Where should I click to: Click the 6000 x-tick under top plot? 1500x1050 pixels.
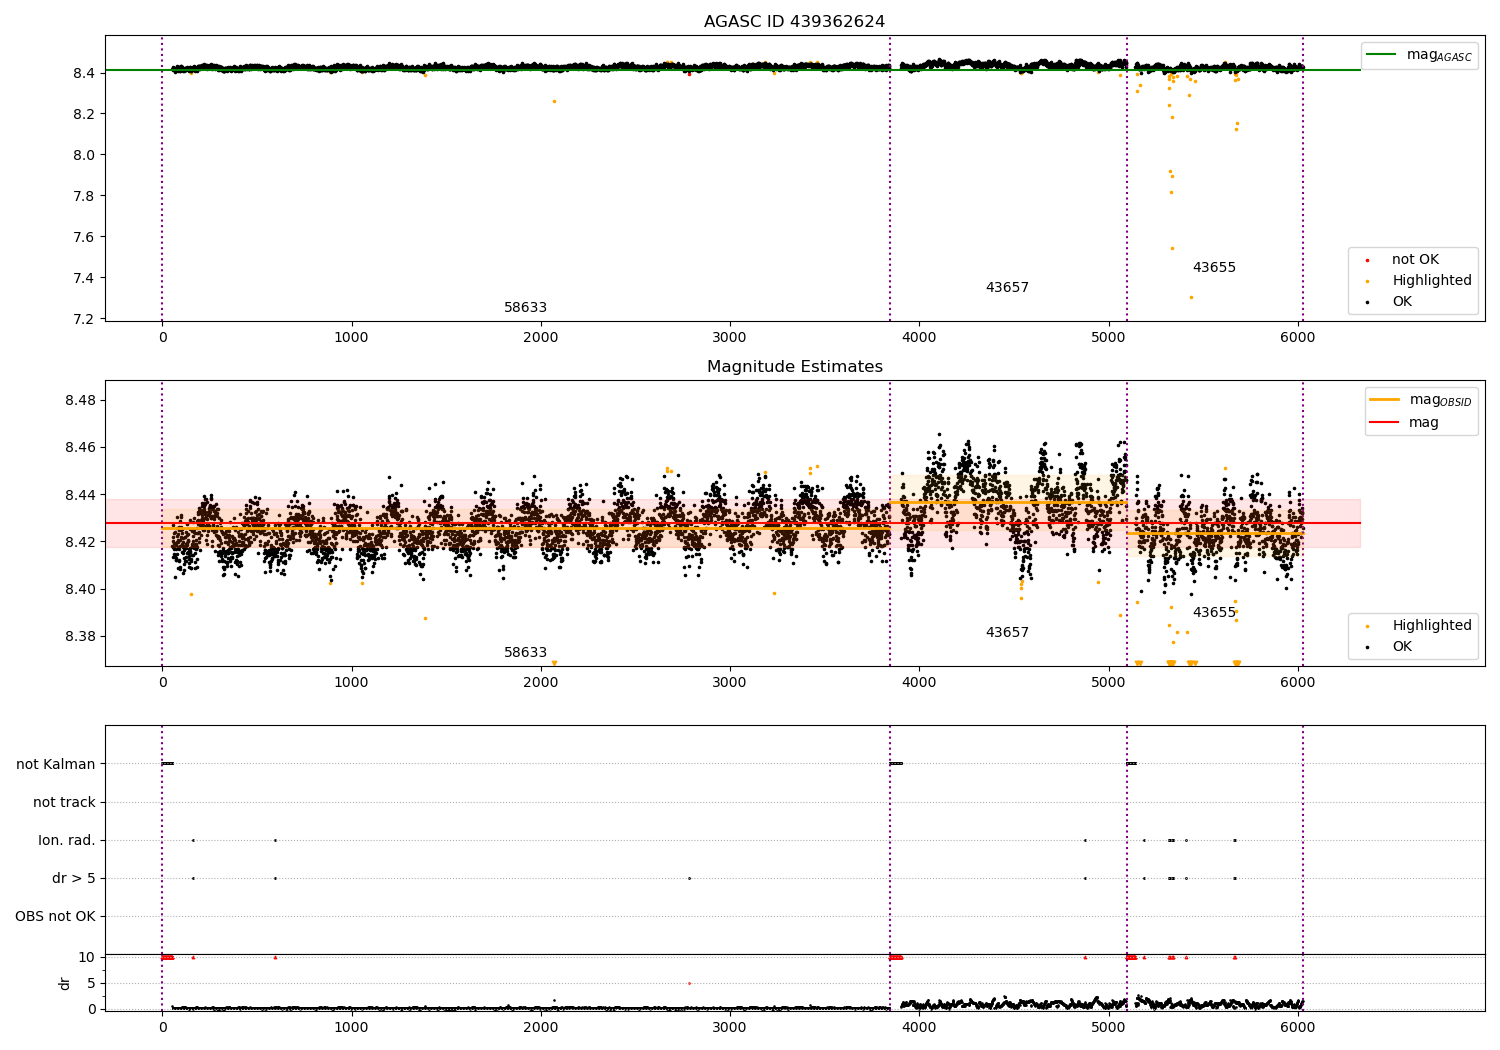tap(1298, 338)
